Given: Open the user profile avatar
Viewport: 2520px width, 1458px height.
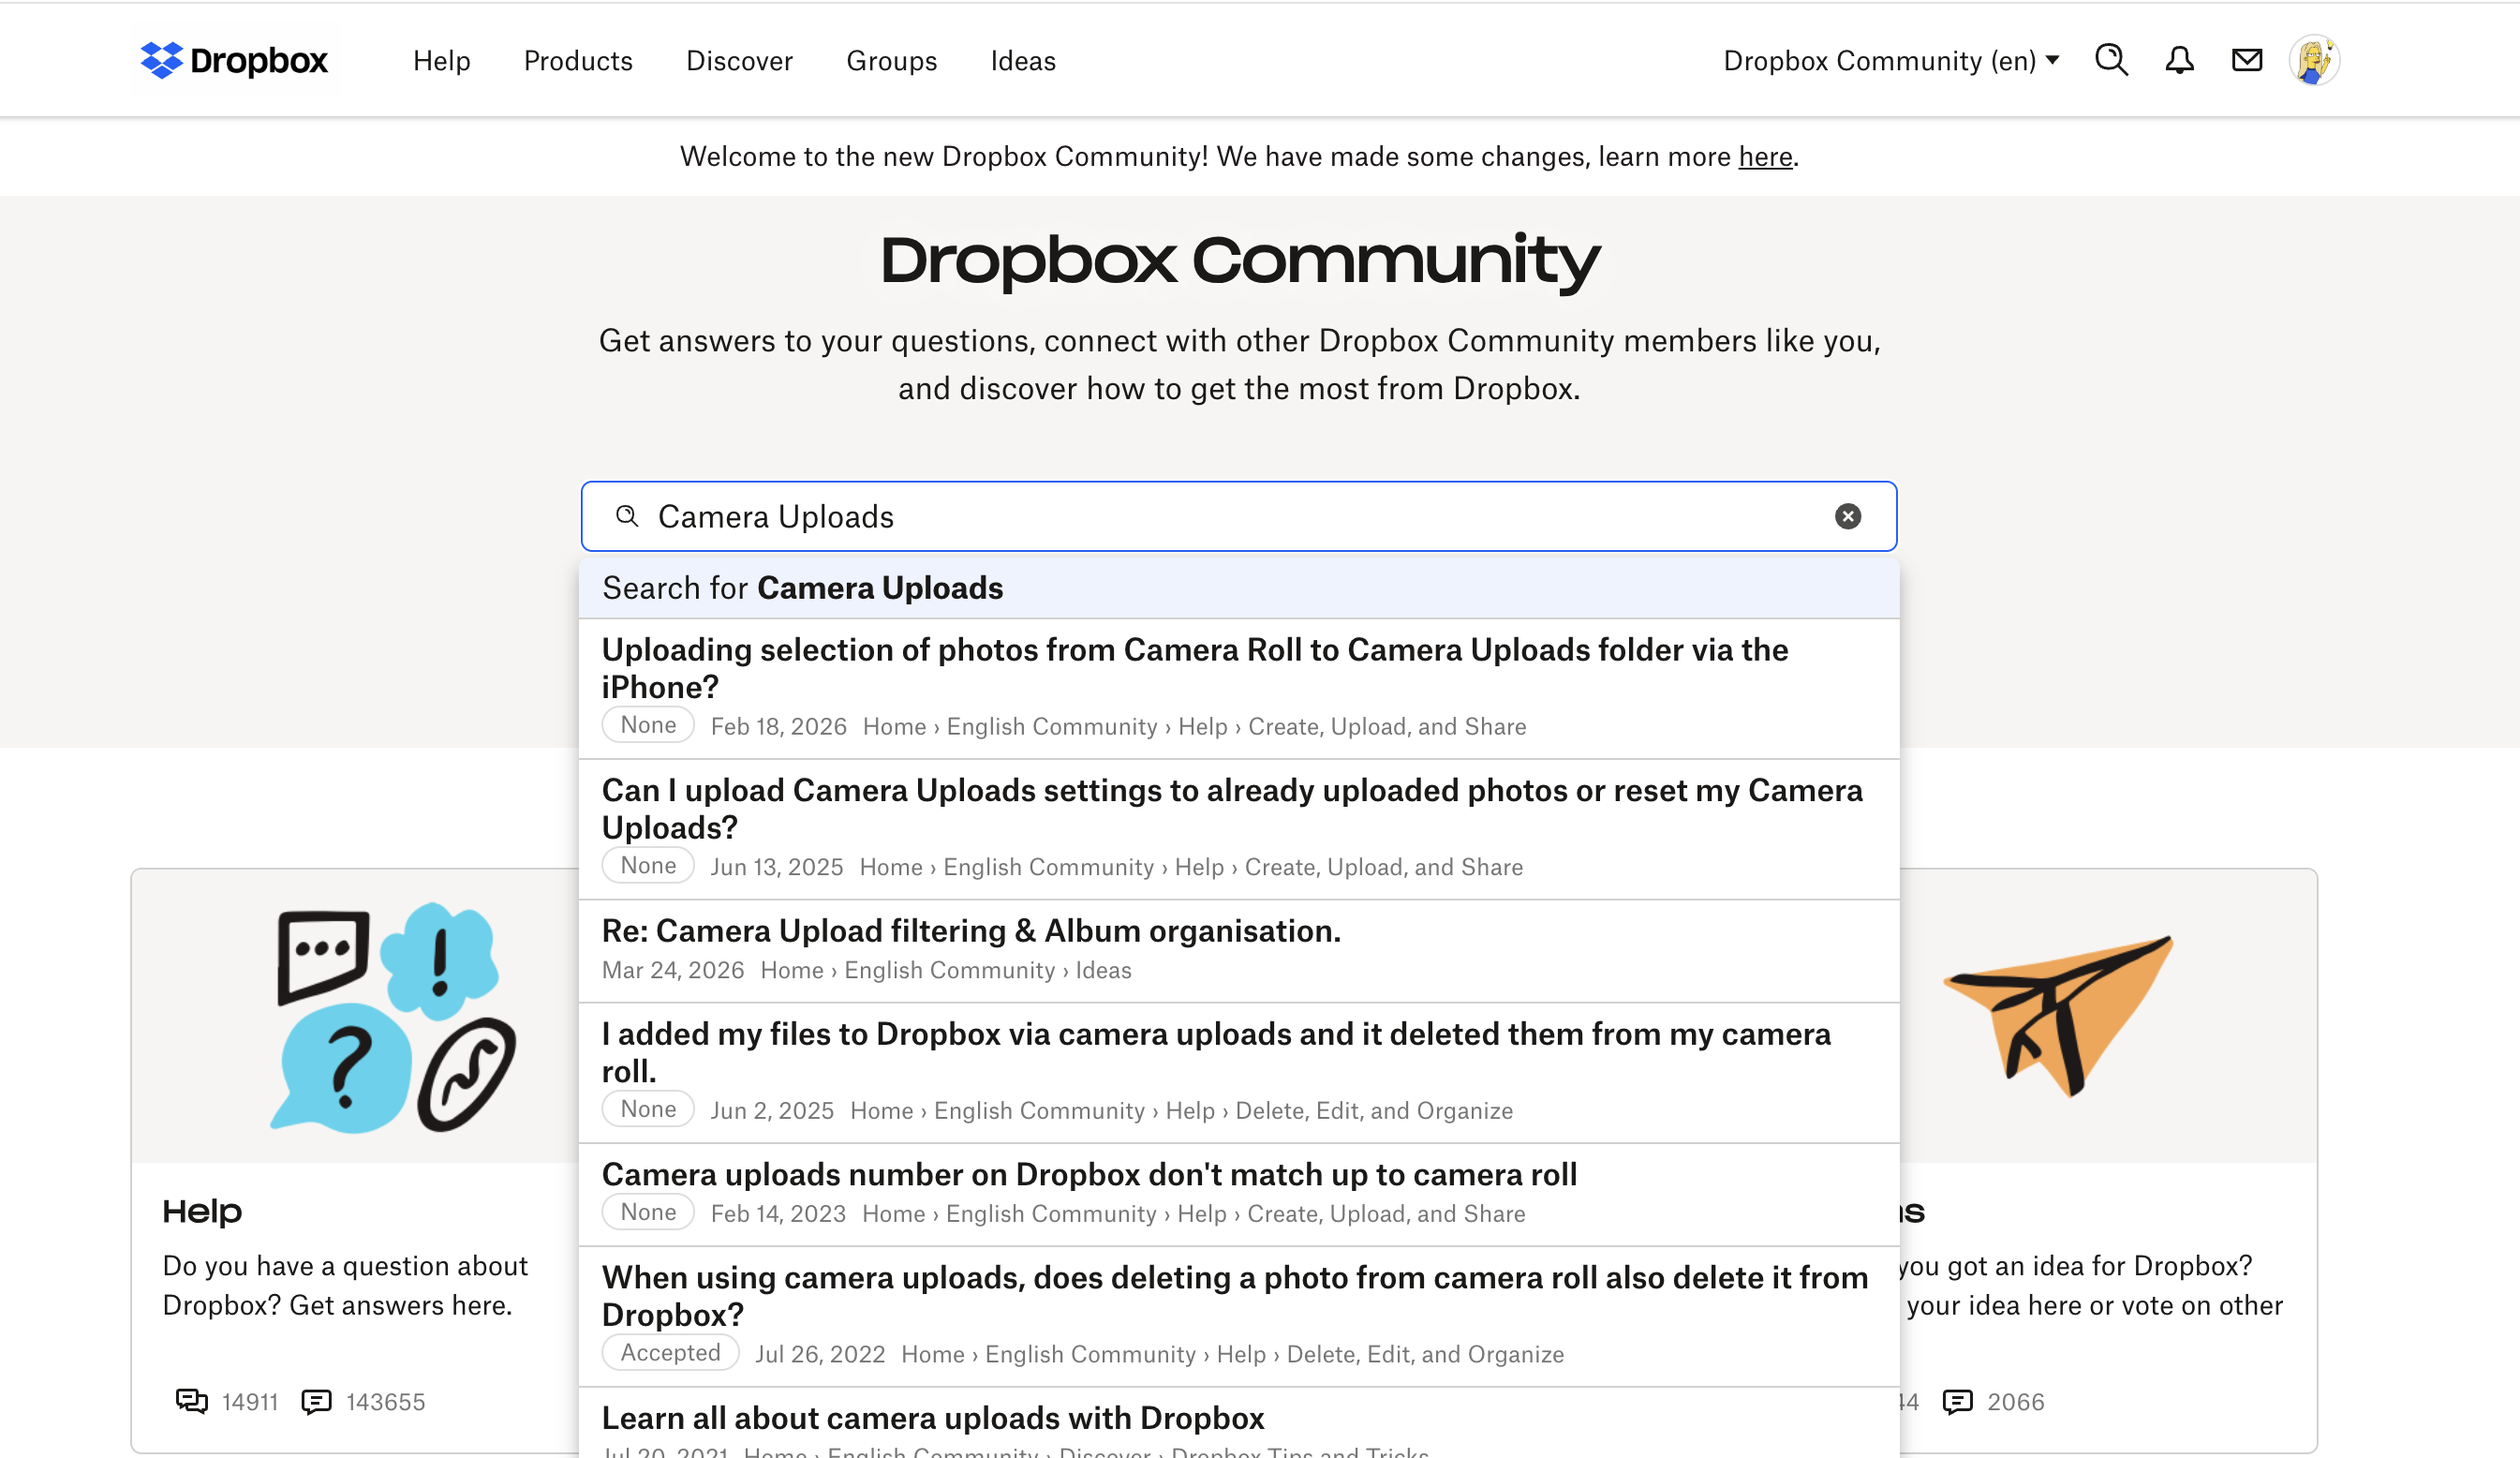Looking at the screenshot, I should coord(2313,60).
